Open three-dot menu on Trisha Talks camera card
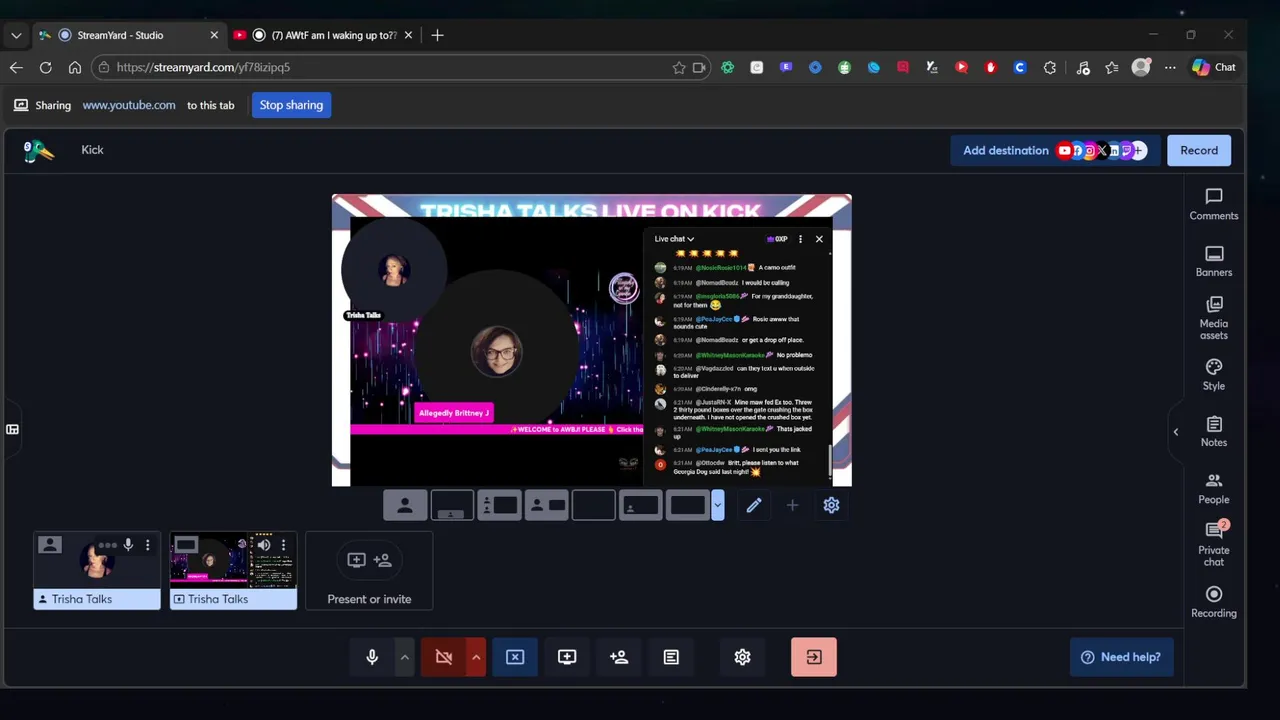 coord(147,545)
